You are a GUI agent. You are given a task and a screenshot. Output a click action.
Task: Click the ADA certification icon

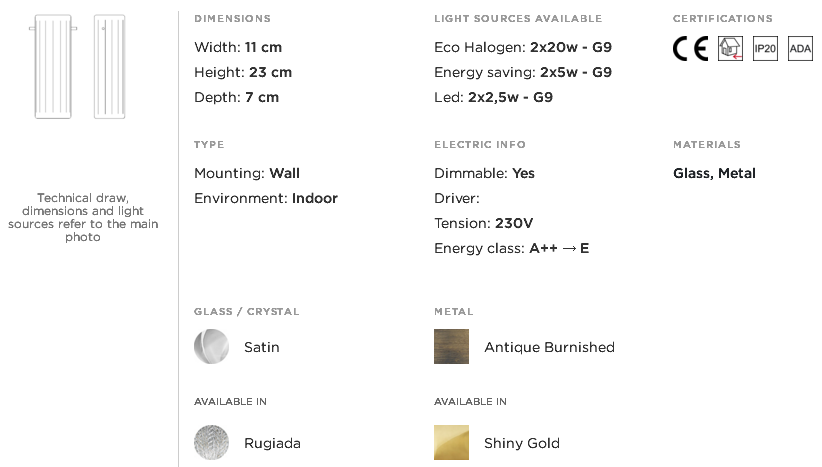coord(800,49)
